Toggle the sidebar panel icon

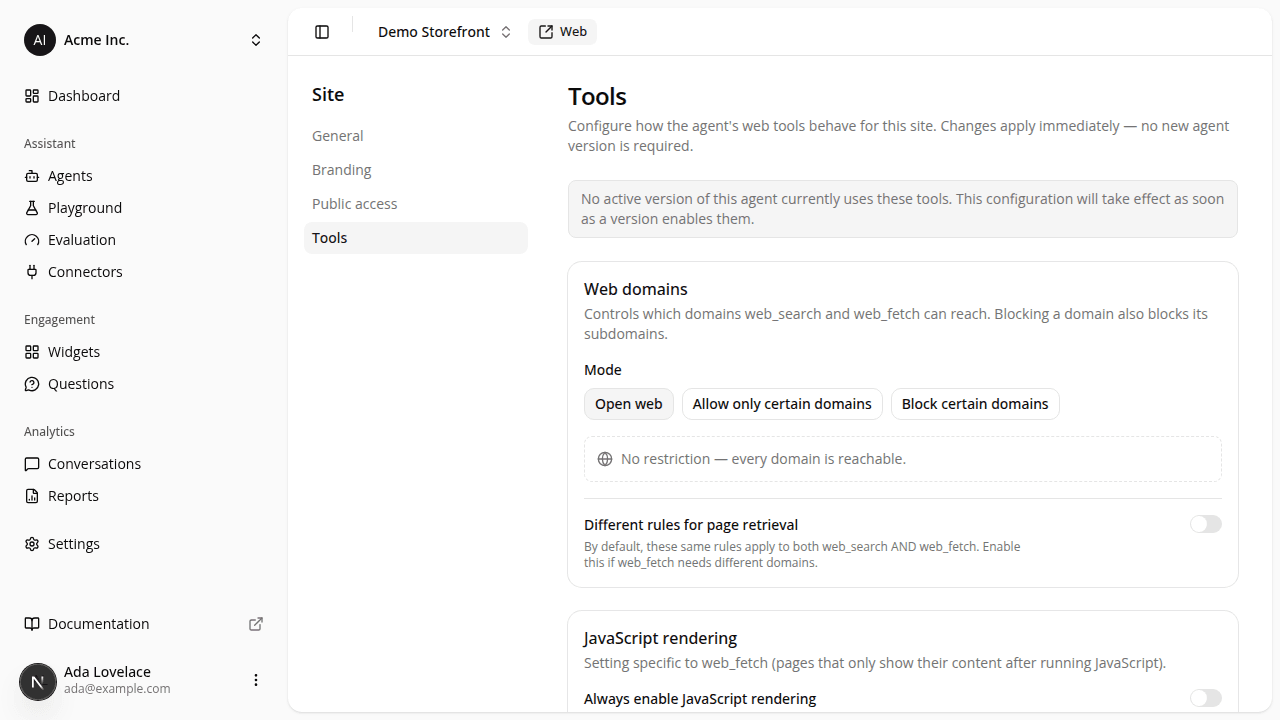[x=322, y=32]
